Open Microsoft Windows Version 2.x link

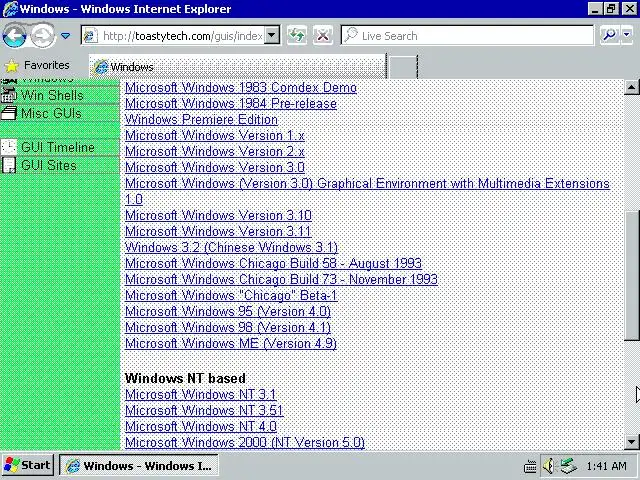pyautogui.click(x=215, y=151)
